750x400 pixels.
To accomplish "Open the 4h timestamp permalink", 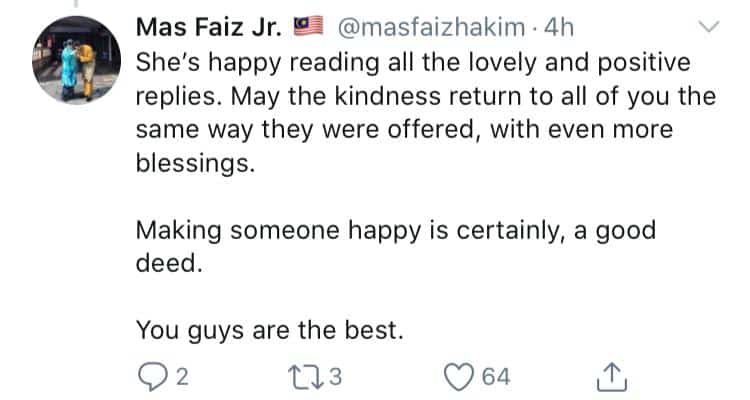I will (x=559, y=27).
